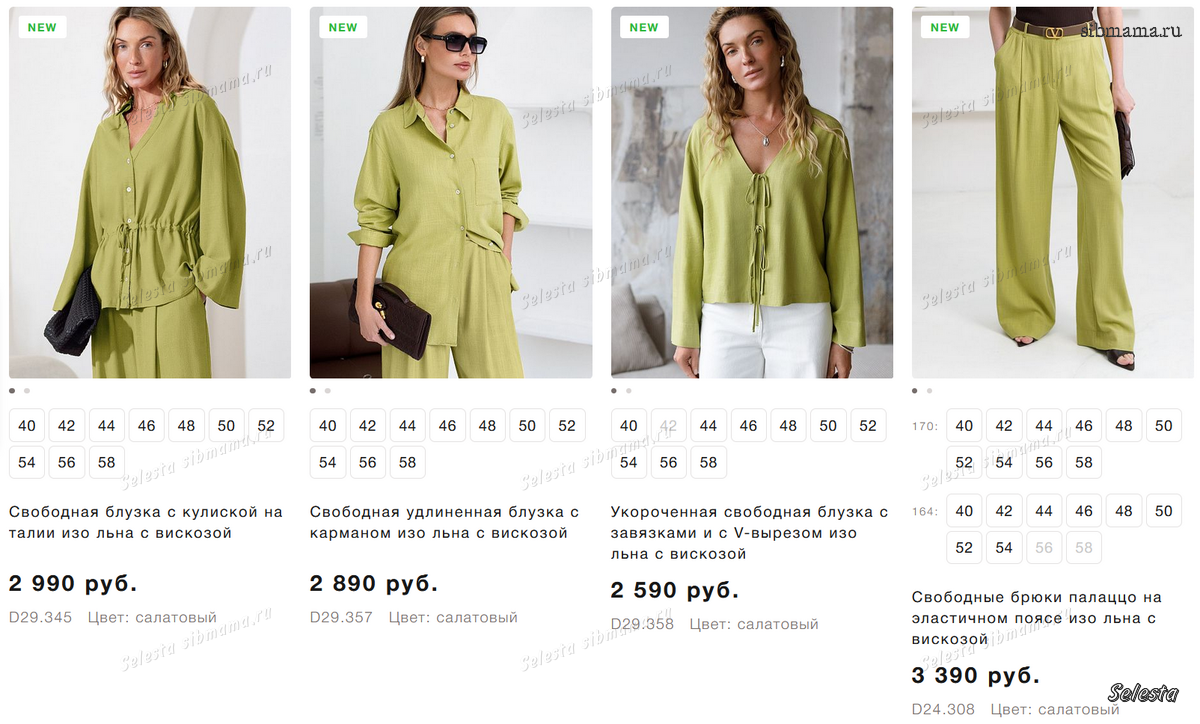The width and height of the screenshot is (1200, 724).
Task: Click the 2 590 руб. price
Action: pyautogui.click(x=675, y=590)
